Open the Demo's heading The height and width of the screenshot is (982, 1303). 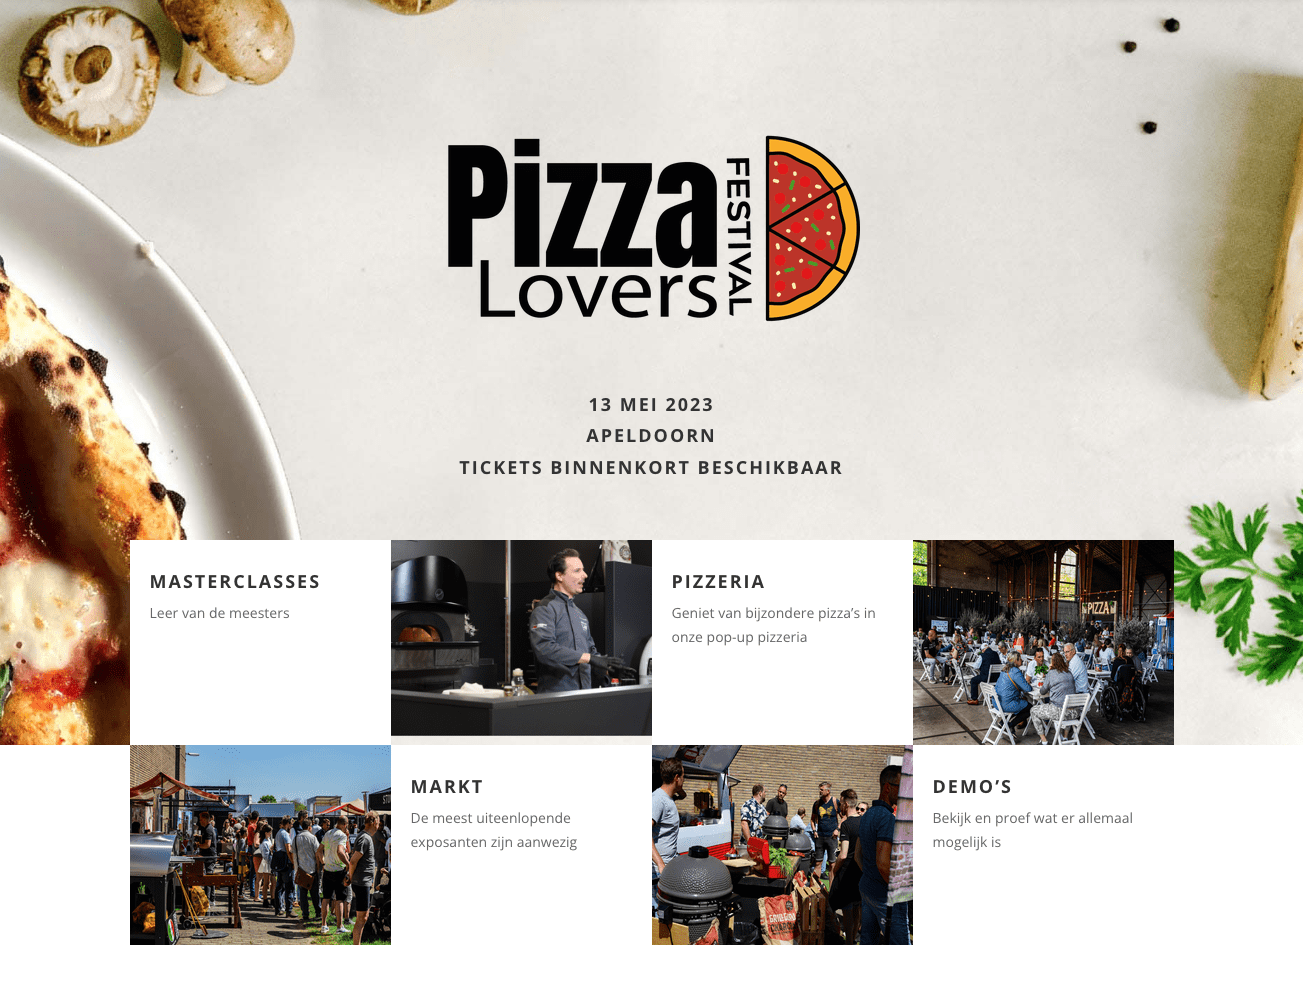tap(972, 787)
